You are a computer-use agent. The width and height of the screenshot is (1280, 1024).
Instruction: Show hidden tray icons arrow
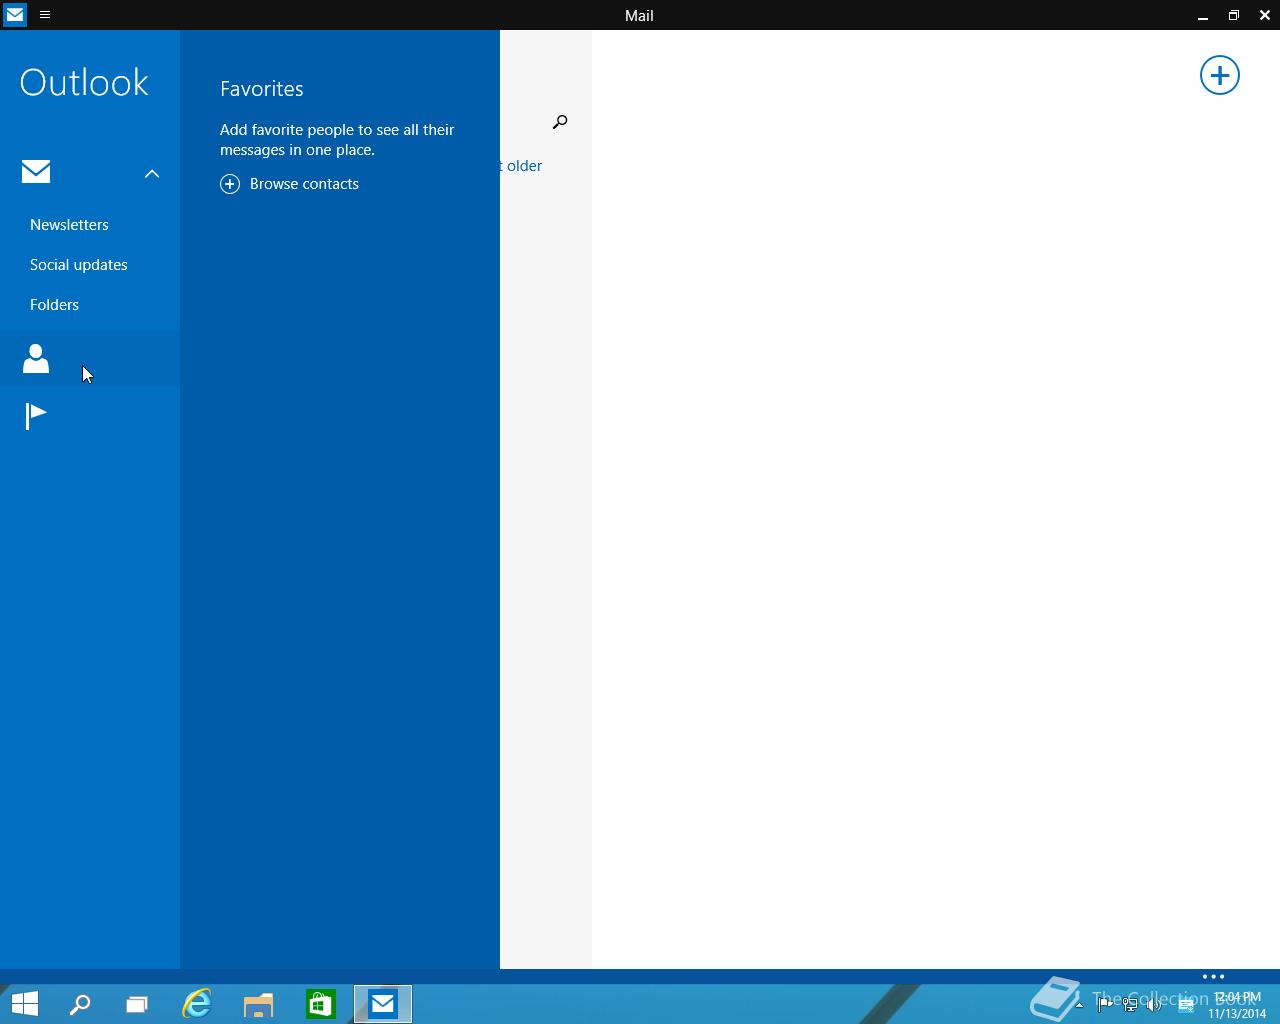tap(1079, 1005)
